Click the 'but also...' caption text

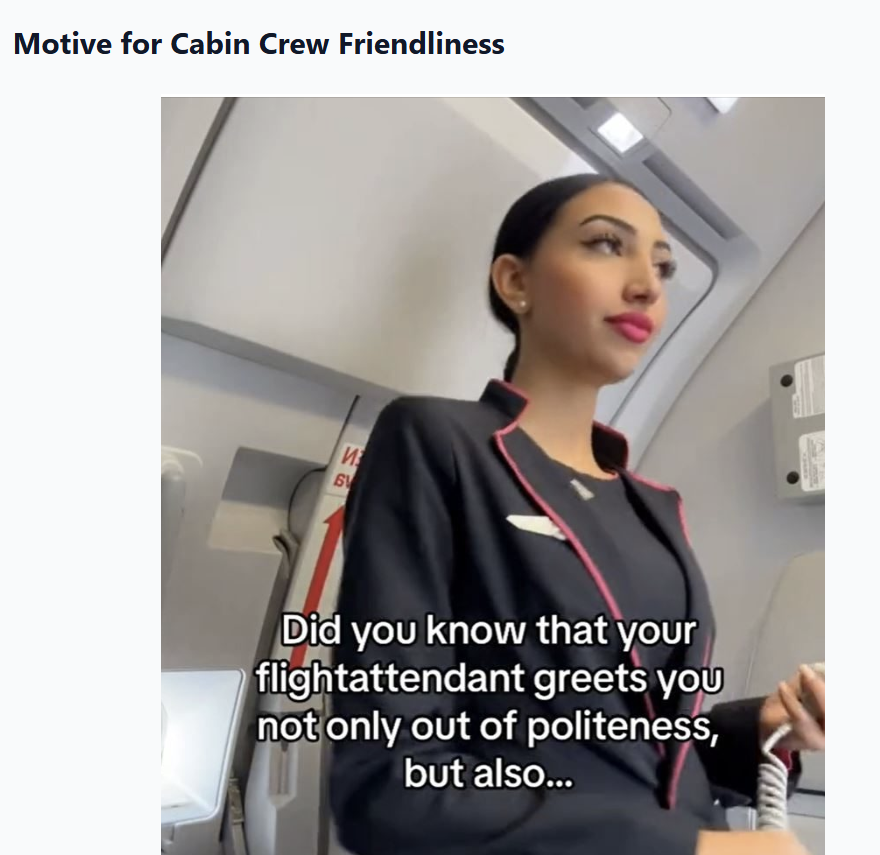tap(488, 773)
